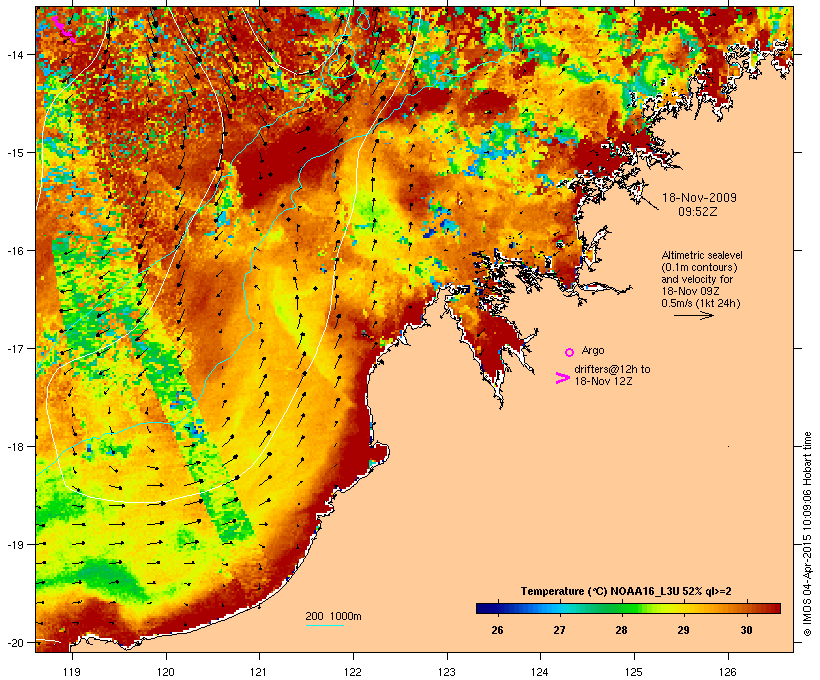820x680 pixels.
Task: Click the '0.5m/s (1kt 24h)' label
Action: (x=701, y=303)
